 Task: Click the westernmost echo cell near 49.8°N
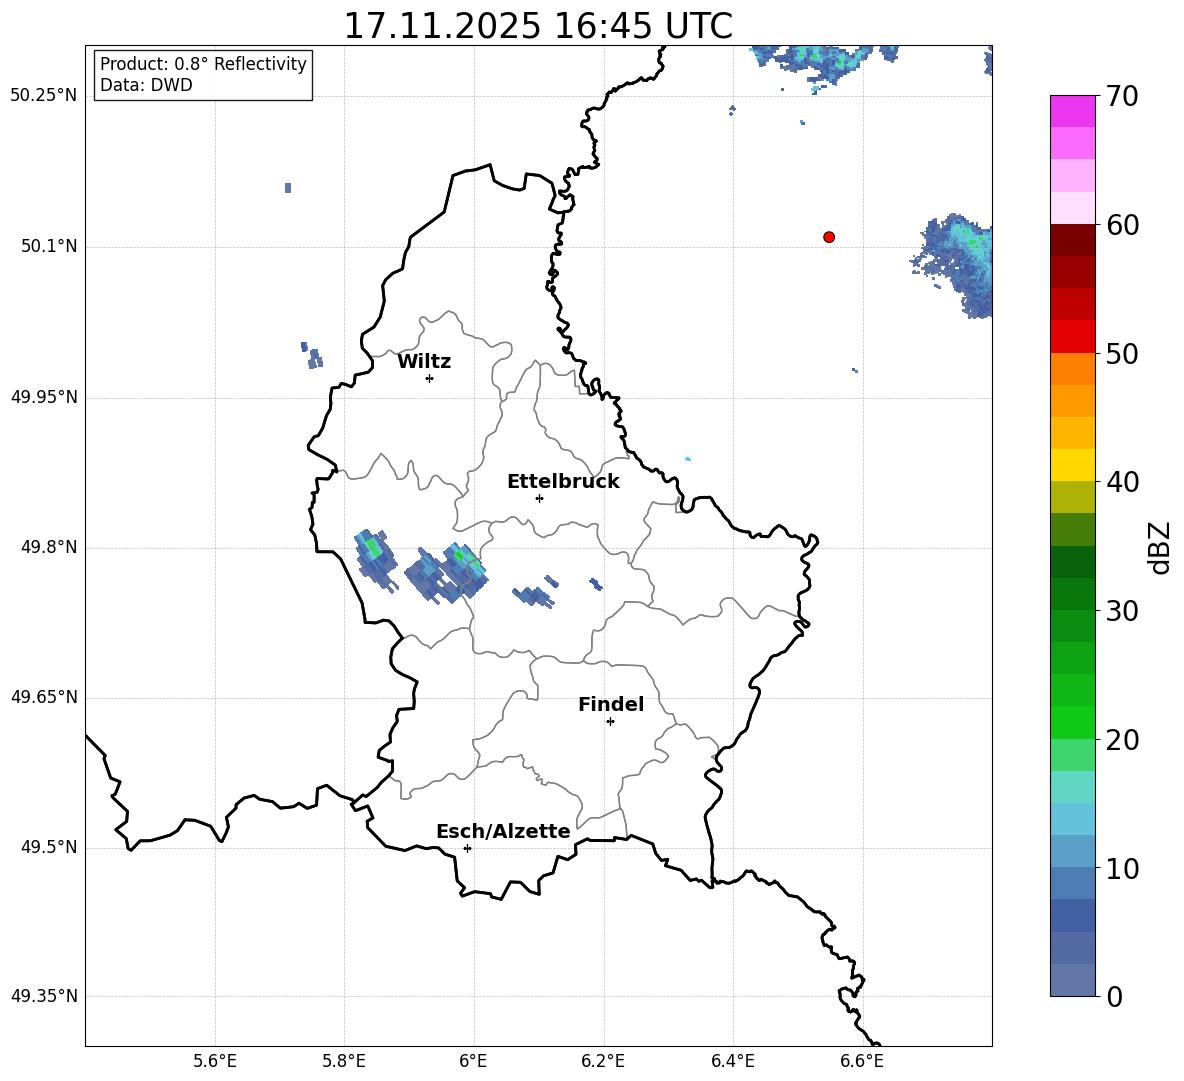coord(375,559)
